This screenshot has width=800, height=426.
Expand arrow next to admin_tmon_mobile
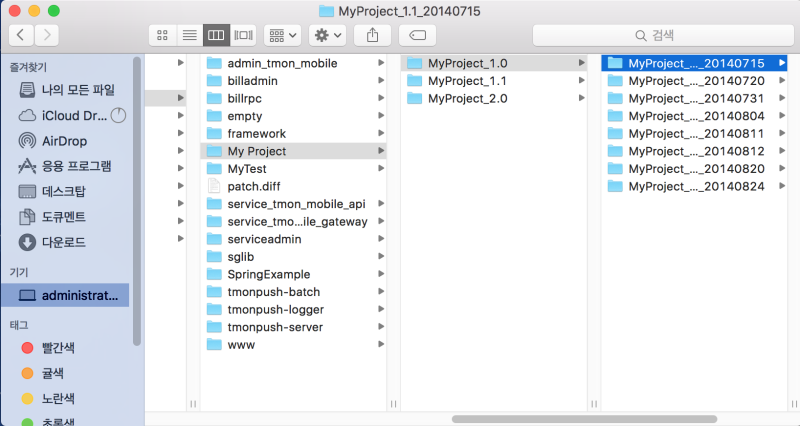[381, 63]
